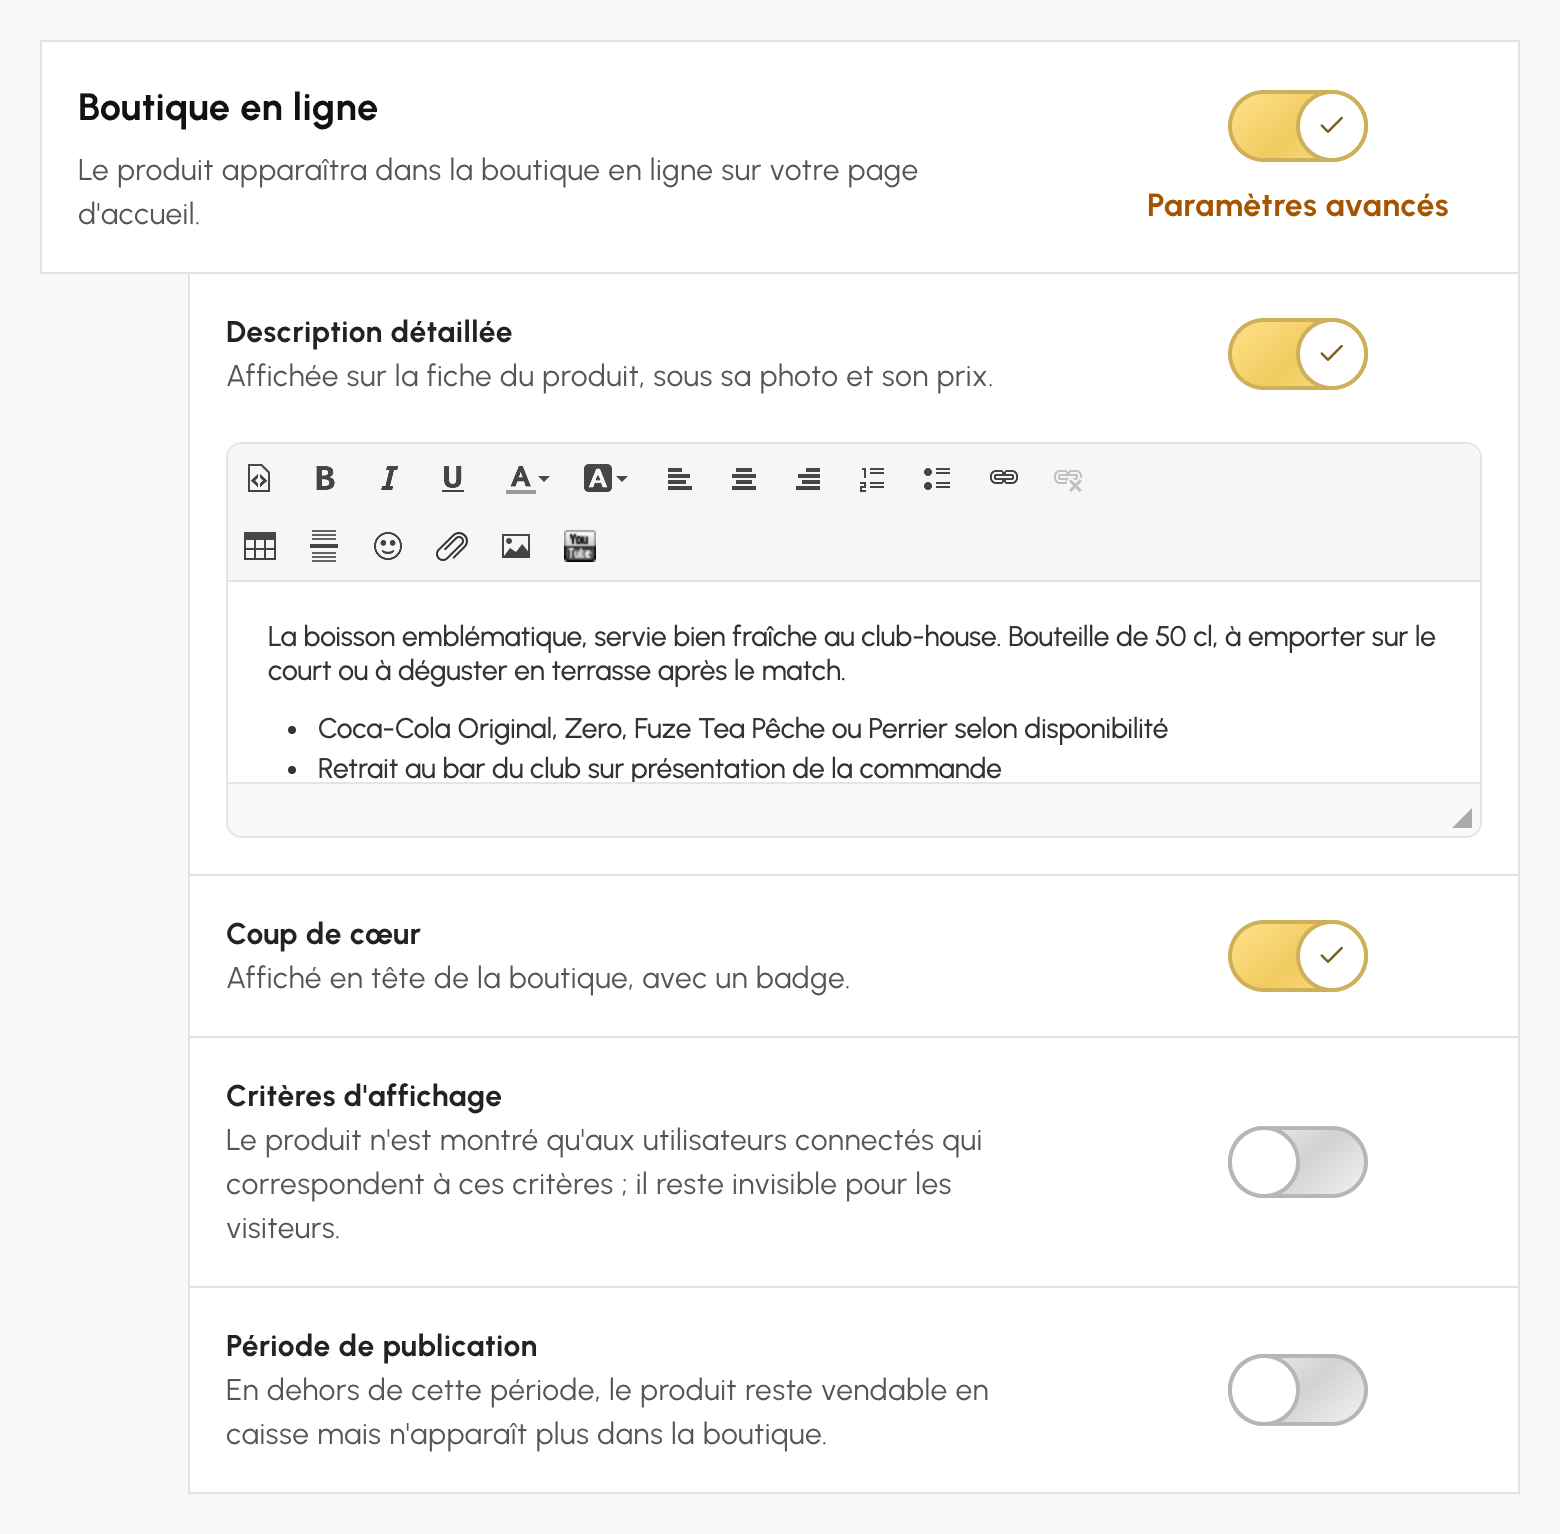Screen dimensions: 1560x1534
Task: Insert an emoji smiley
Action: tap(388, 546)
